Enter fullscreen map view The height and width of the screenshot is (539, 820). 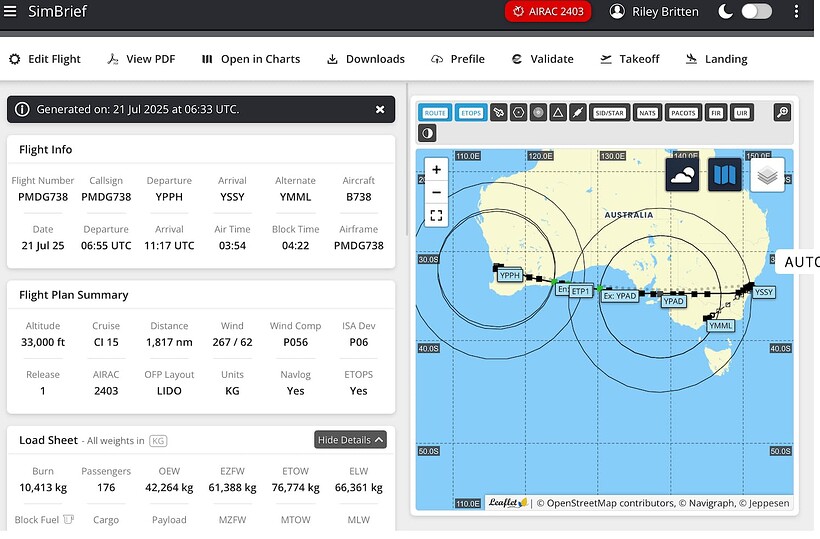[x=436, y=215]
